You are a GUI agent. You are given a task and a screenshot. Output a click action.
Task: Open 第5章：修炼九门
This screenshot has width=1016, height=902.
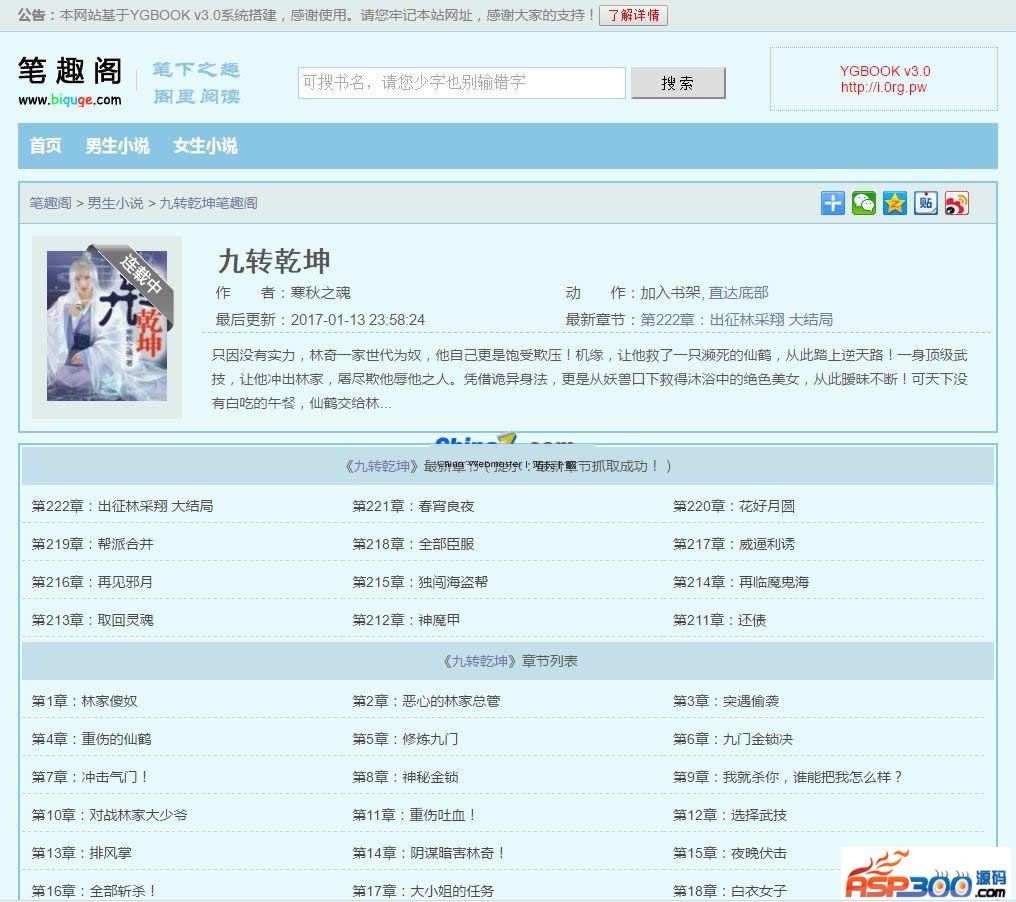(x=405, y=739)
